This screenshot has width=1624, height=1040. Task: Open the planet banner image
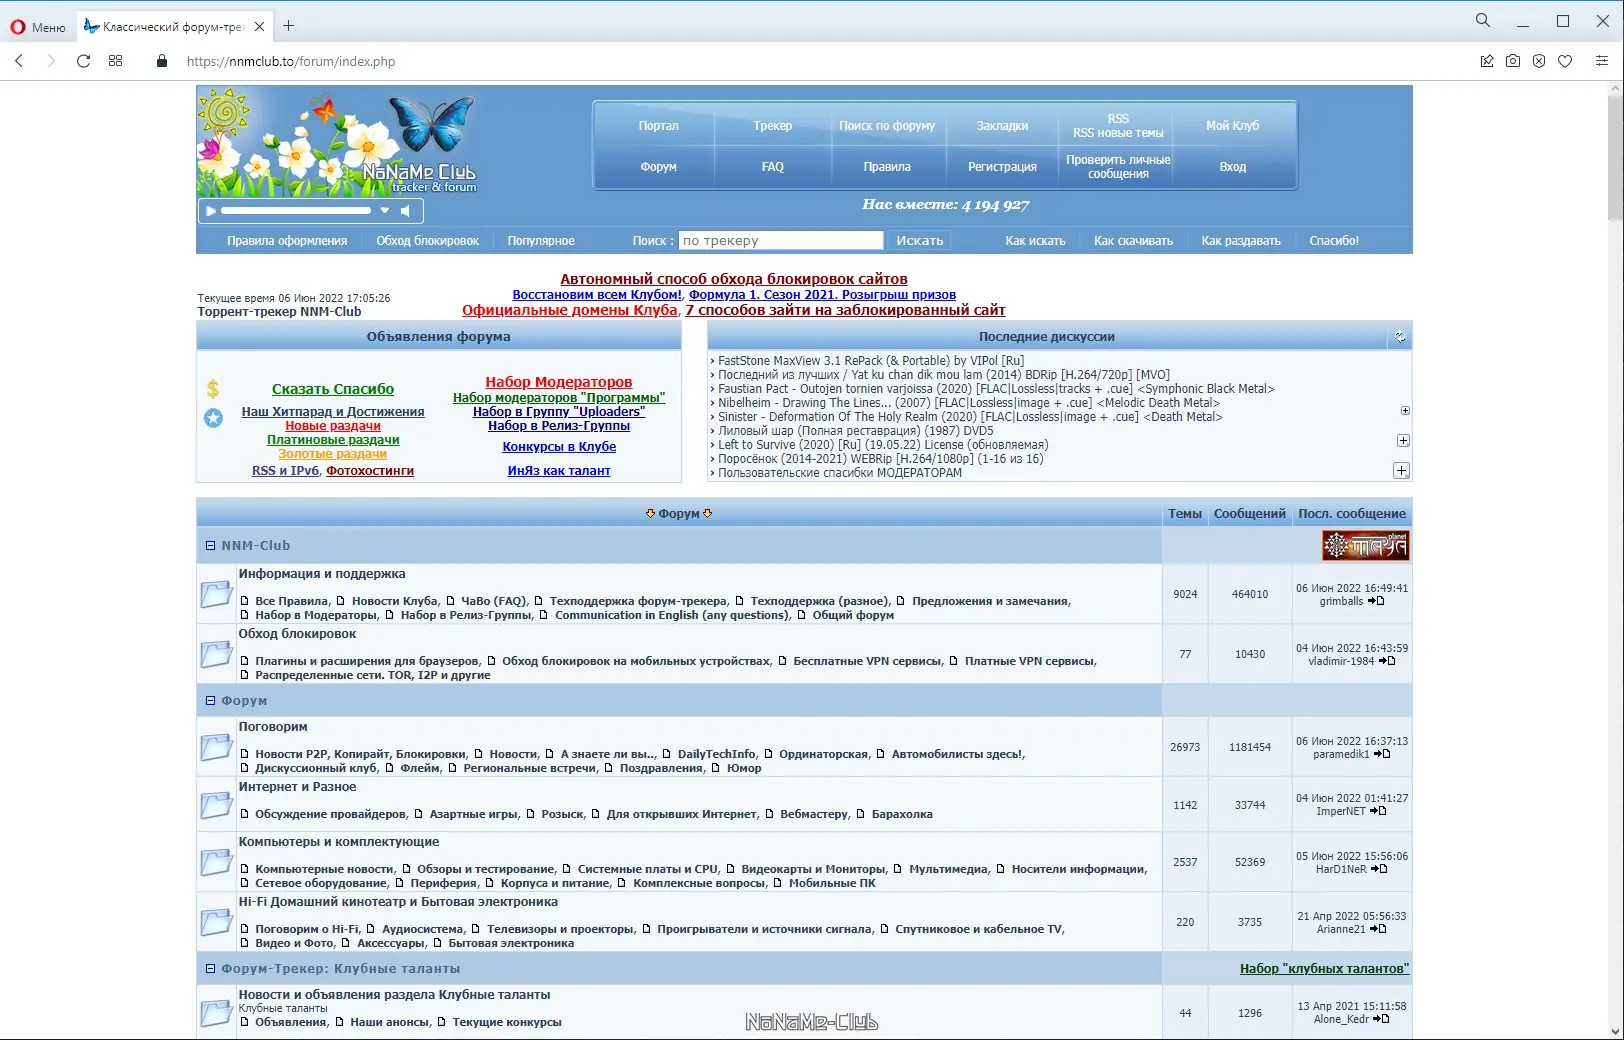tap(1365, 546)
